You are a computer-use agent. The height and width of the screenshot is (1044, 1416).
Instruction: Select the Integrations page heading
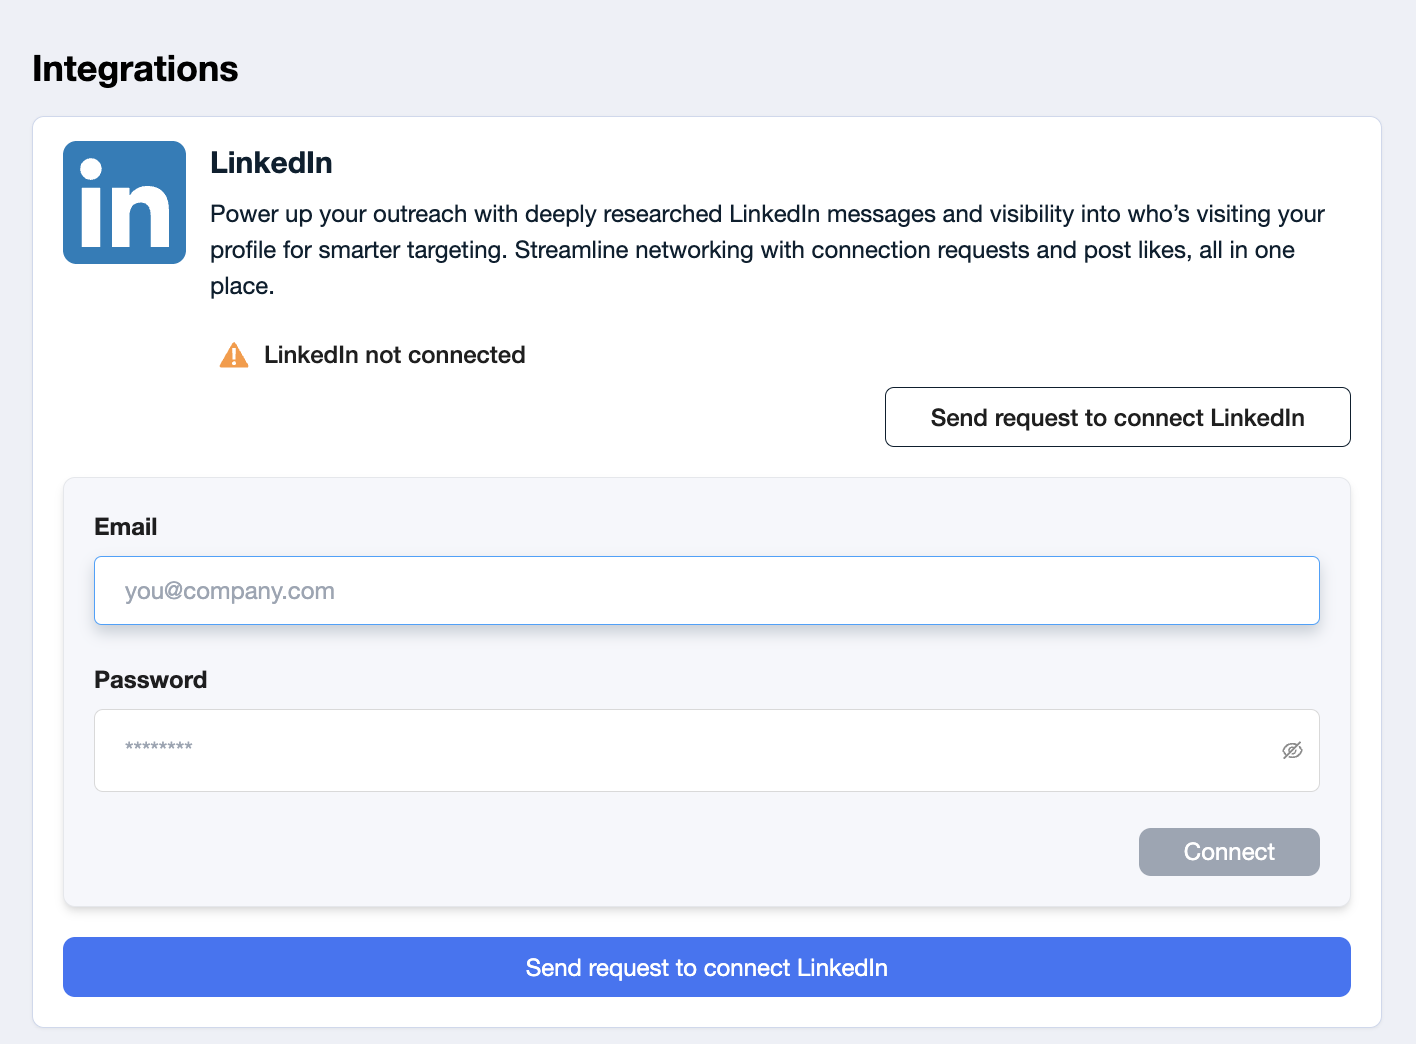[135, 69]
